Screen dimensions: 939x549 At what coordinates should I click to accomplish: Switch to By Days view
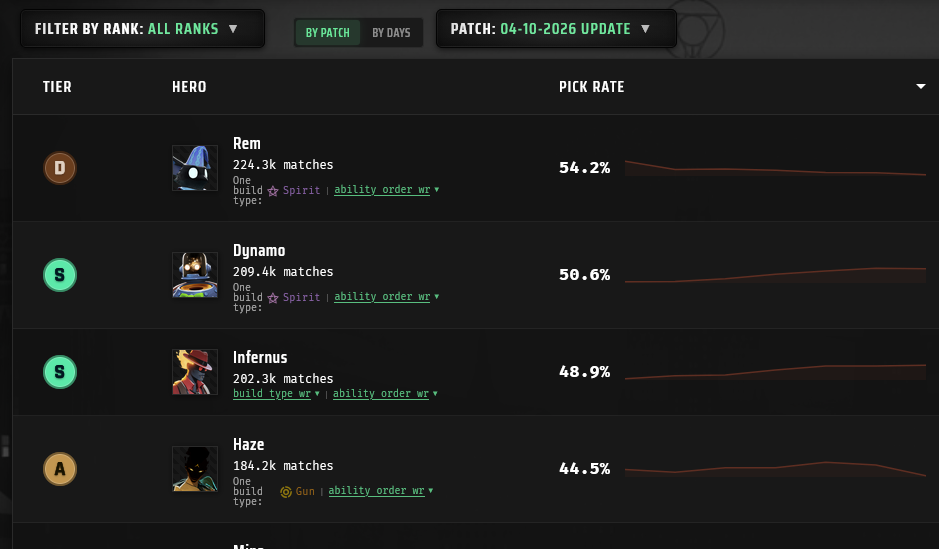point(391,32)
